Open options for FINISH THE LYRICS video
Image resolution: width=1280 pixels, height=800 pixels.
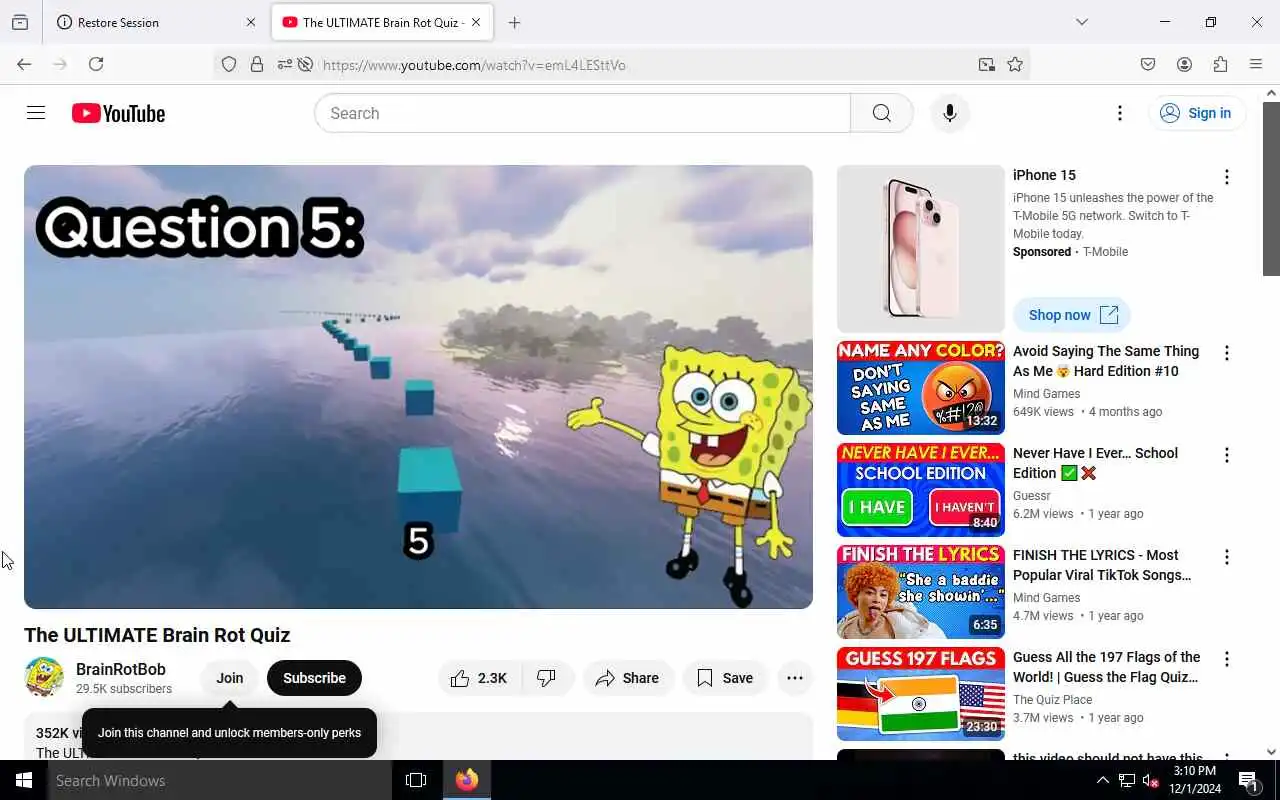pyautogui.click(x=1227, y=557)
